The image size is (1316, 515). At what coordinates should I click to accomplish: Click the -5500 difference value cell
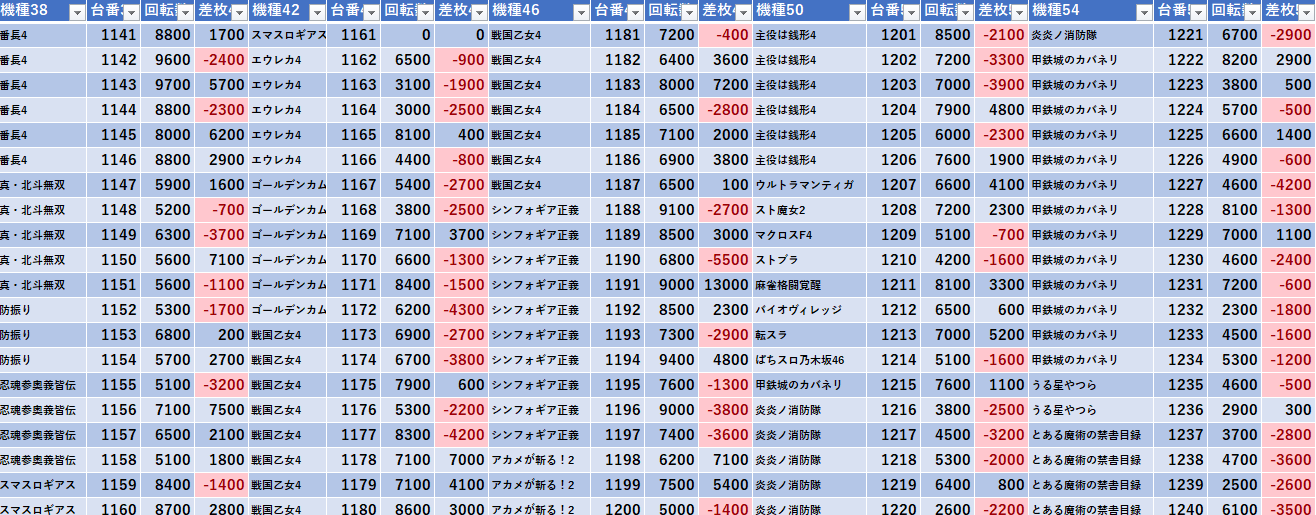[725, 260]
